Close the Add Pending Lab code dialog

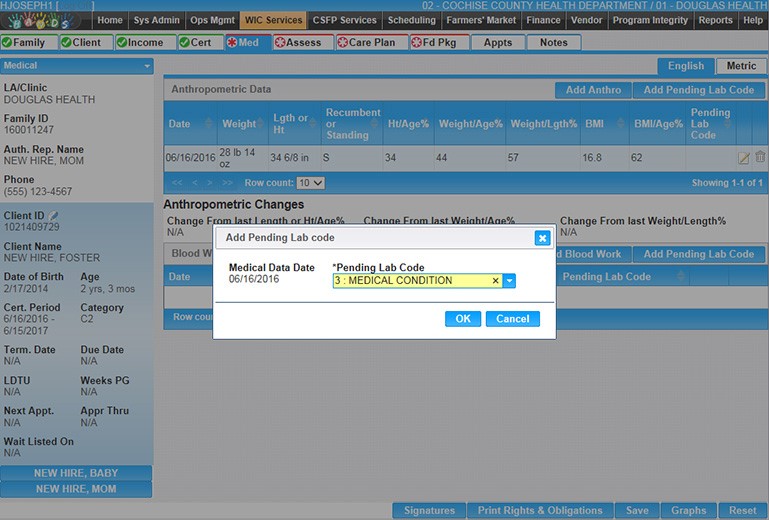click(x=541, y=238)
